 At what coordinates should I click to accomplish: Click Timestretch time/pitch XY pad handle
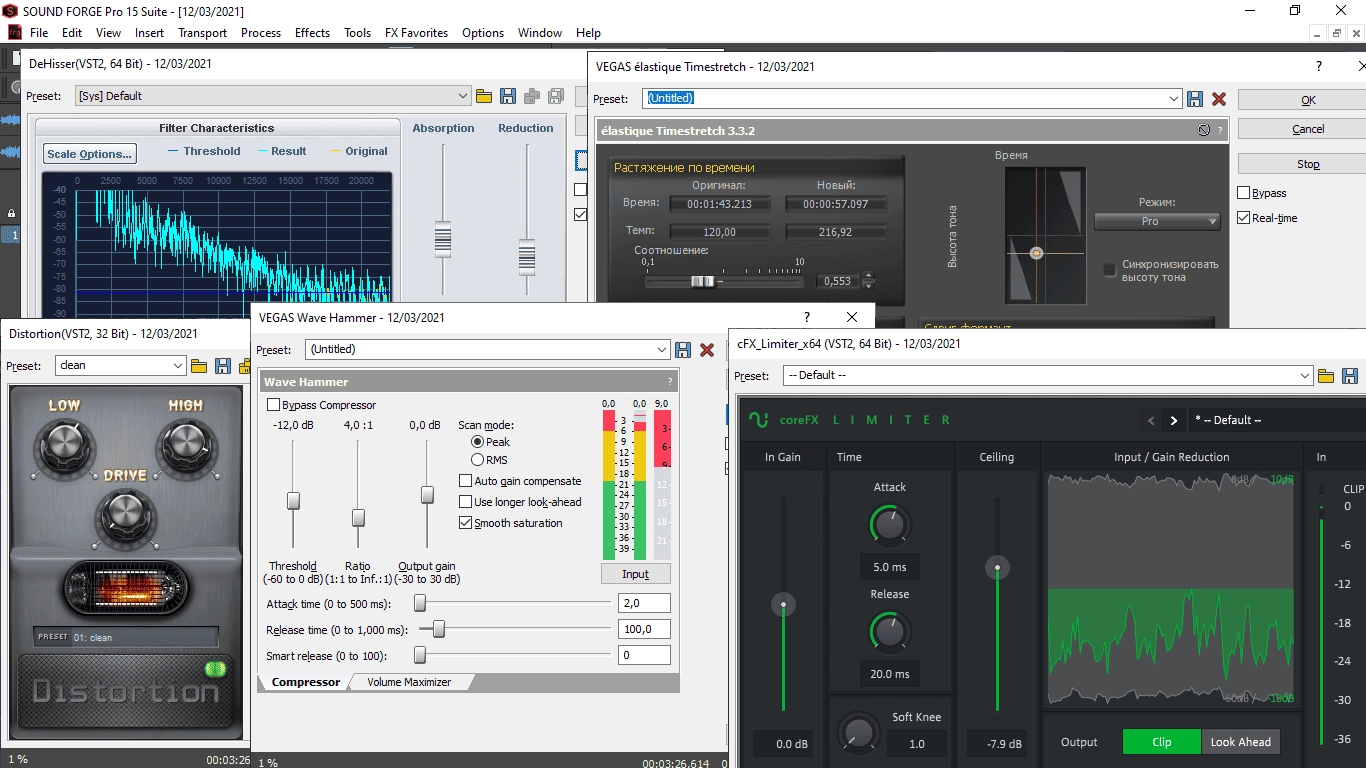(1036, 253)
